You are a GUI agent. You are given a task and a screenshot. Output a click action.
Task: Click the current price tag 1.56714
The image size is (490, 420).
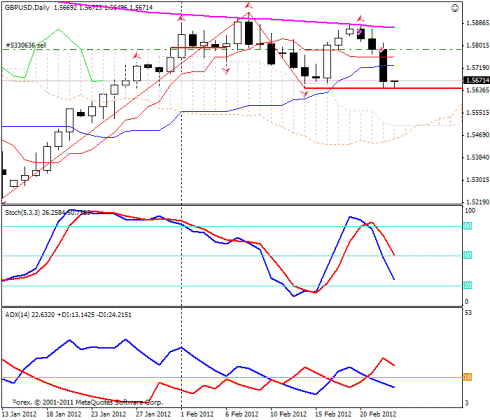(477, 80)
